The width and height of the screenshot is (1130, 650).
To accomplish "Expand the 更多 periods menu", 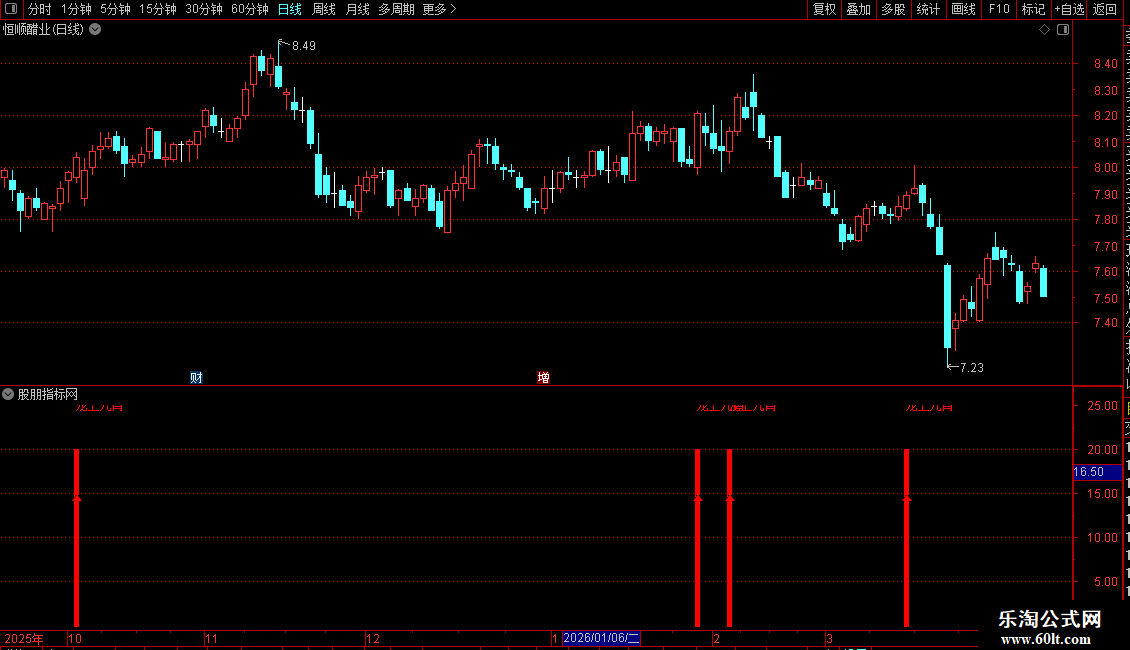I will (x=439, y=9).
